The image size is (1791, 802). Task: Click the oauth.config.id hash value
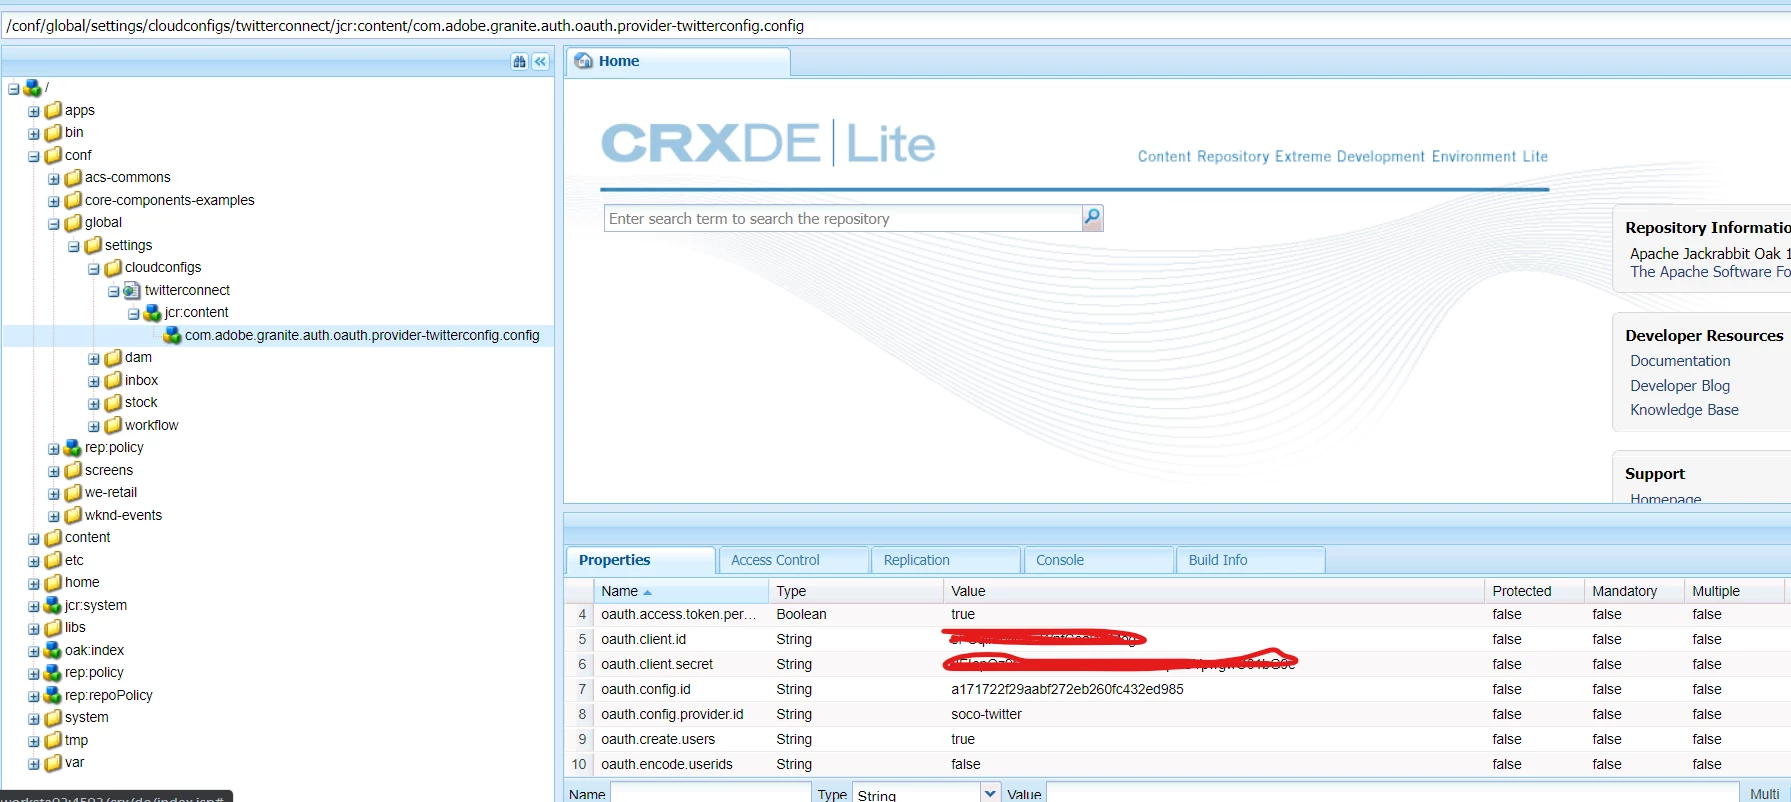click(x=1067, y=689)
